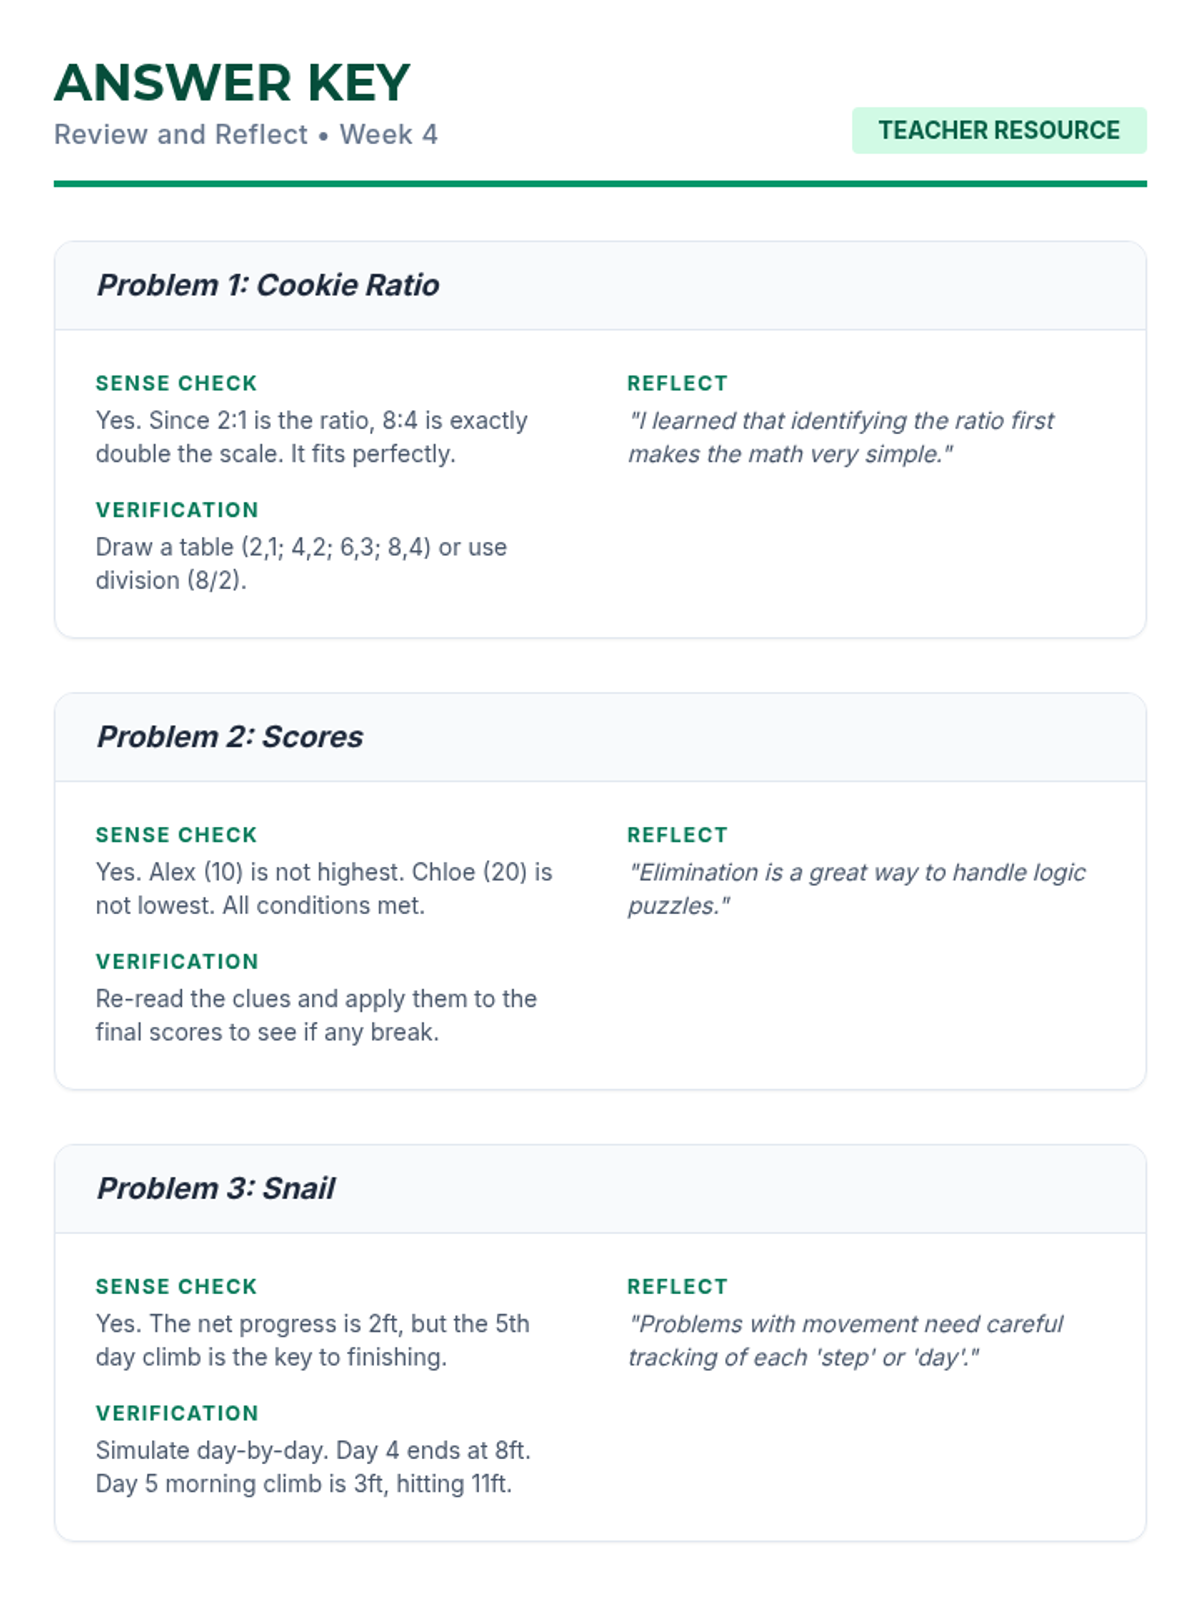
Task: Click the SENSE CHECK label under Scores
Action: (176, 835)
